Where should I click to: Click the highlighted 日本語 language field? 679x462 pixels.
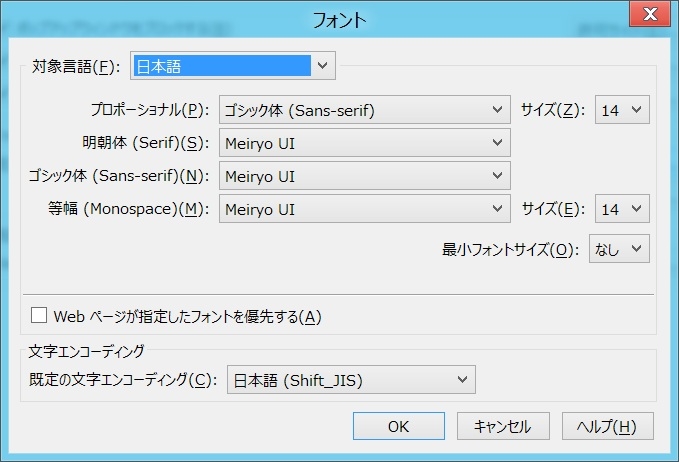click(221, 66)
